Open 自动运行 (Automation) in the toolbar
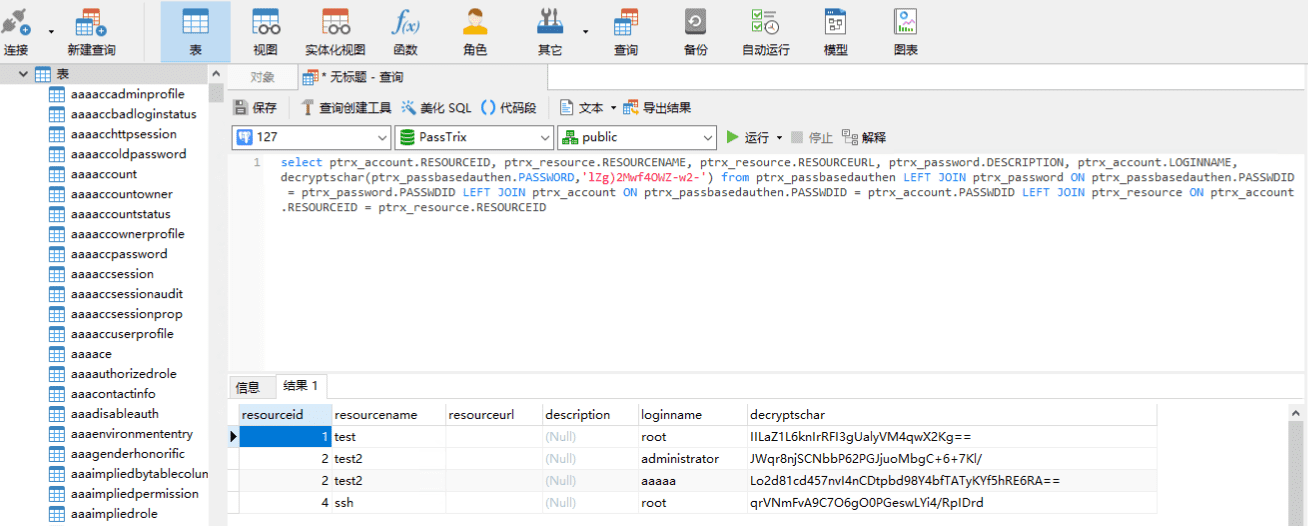This screenshot has width=1308, height=526. click(x=765, y=30)
